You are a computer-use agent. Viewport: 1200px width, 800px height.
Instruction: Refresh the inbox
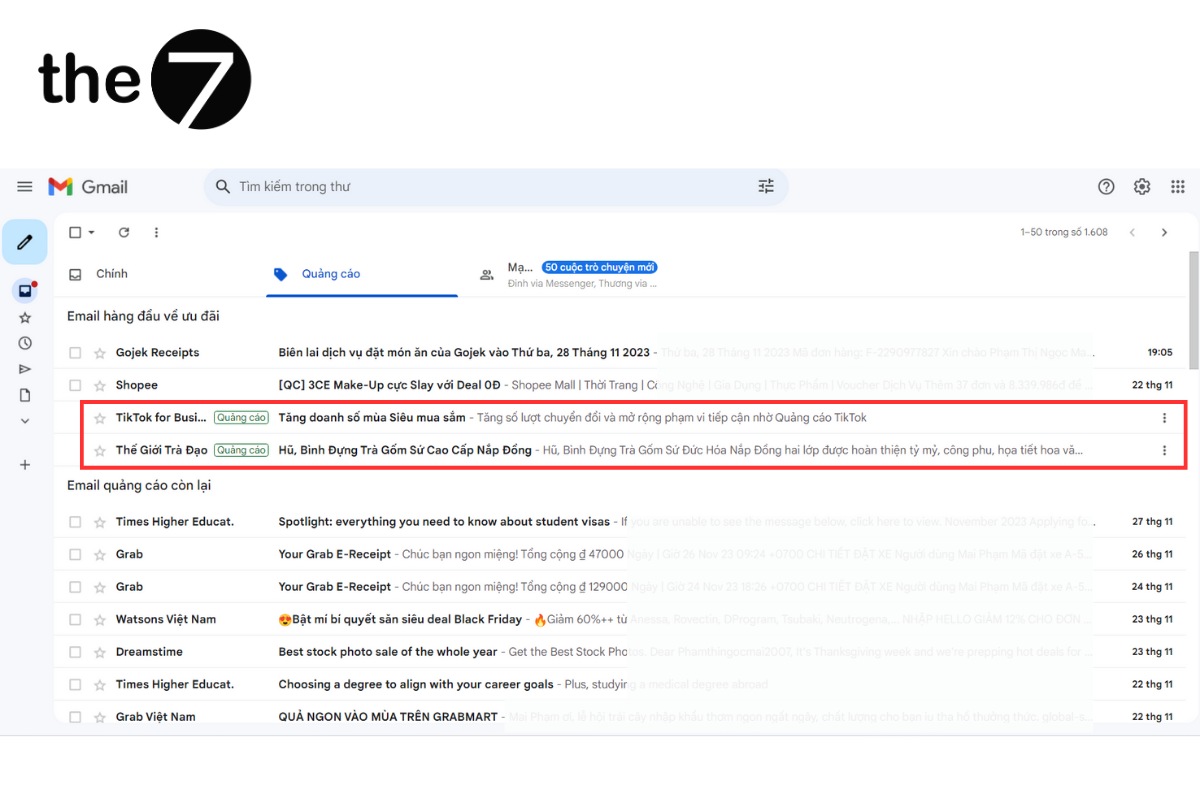tap(124, 232)
